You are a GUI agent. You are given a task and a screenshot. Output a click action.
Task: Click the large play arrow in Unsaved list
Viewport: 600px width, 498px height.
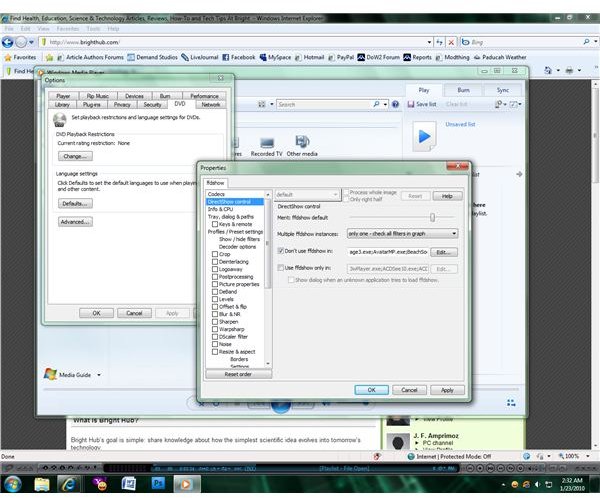tap(424, 136)
